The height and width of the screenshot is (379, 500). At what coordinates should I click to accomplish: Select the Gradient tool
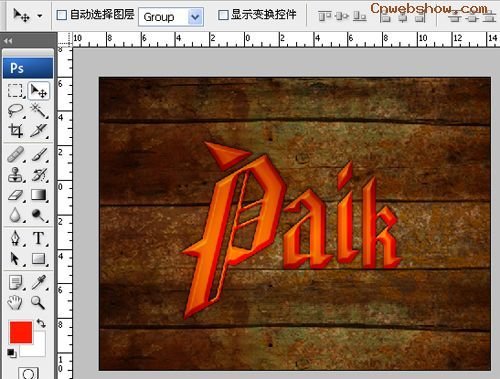39,195
